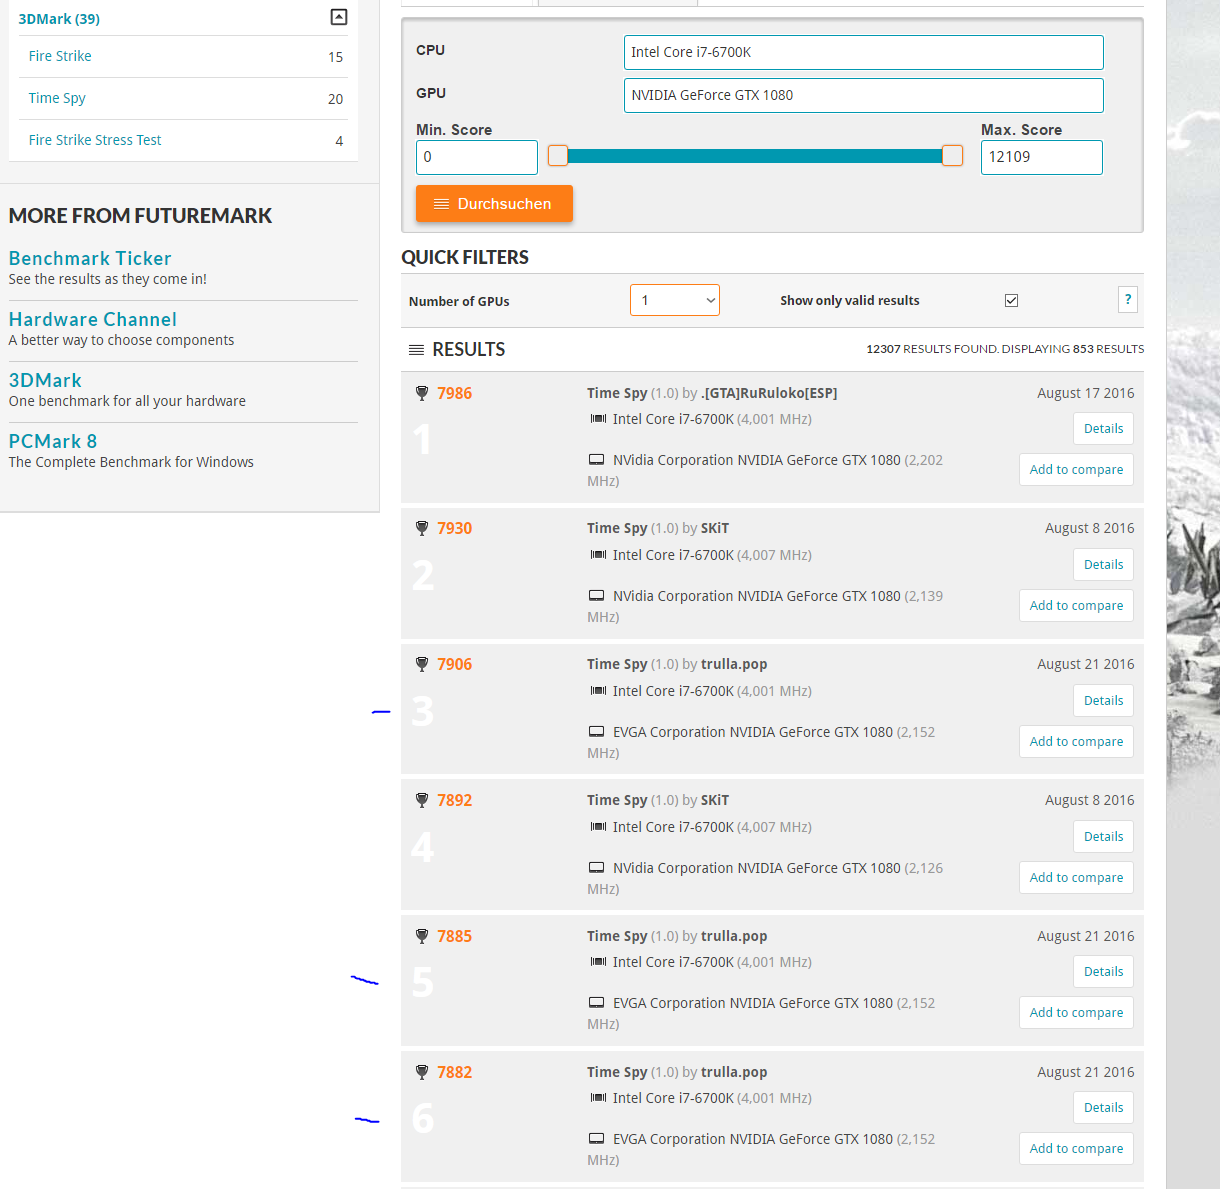Image resolution: width=1220 pixels, height=1189 pixels.
Task: Click the date August 8 2016 in result 2
Action: tap(1089, 528)
